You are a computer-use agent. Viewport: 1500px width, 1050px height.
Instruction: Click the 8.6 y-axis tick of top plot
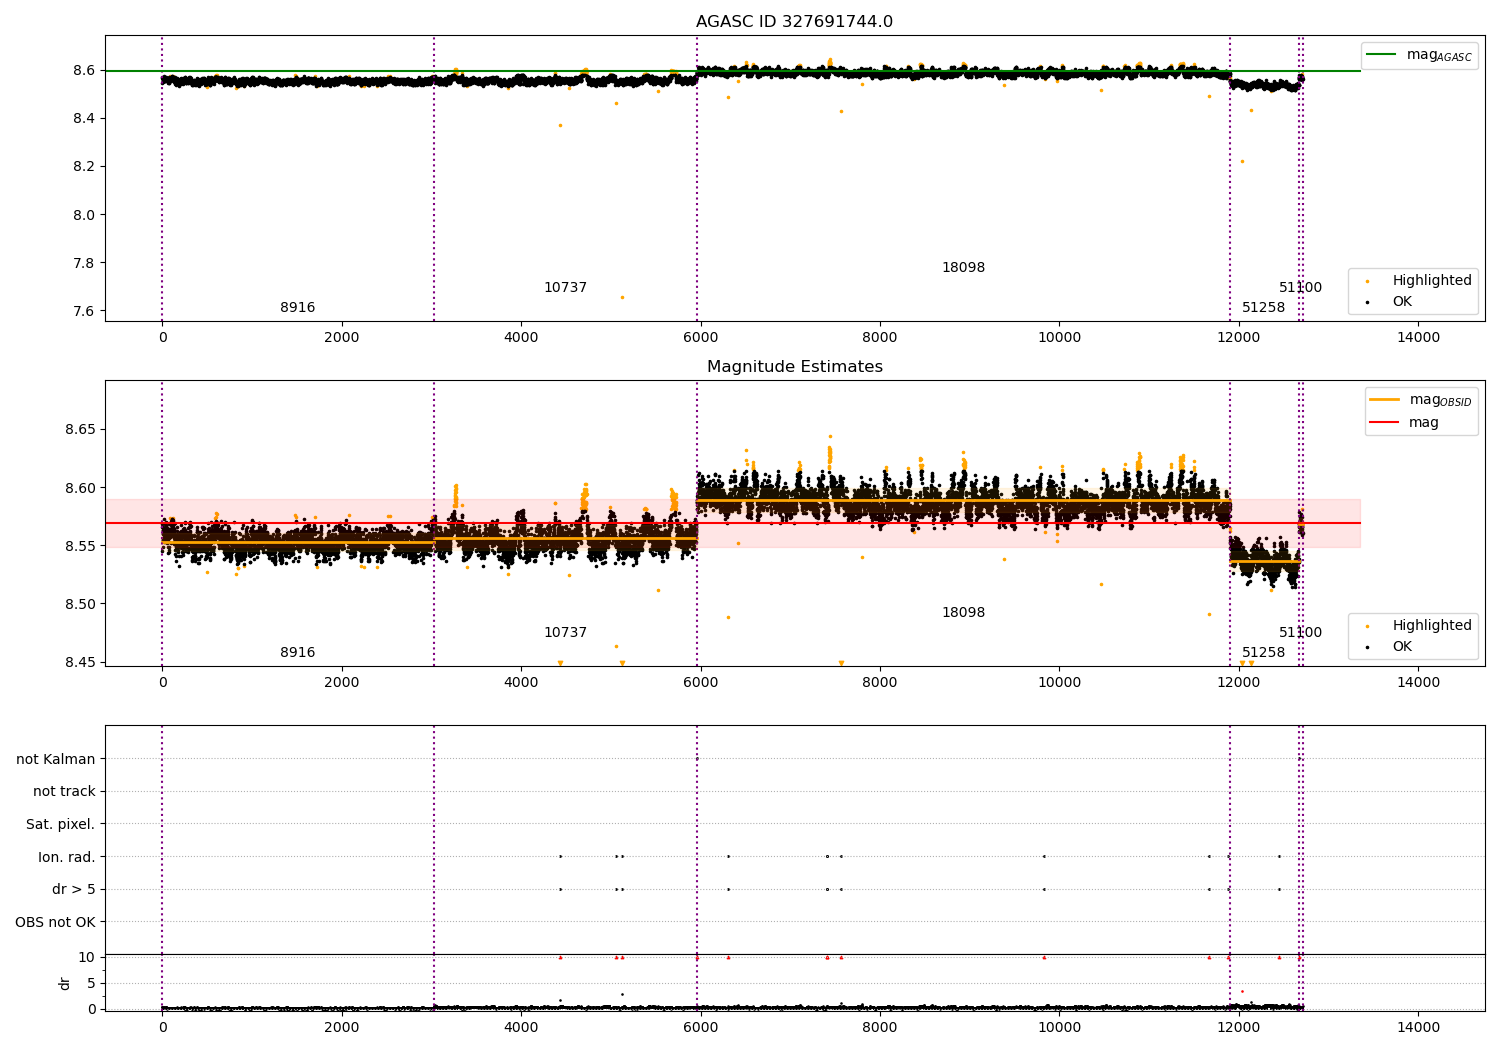(x=84, y=70)
